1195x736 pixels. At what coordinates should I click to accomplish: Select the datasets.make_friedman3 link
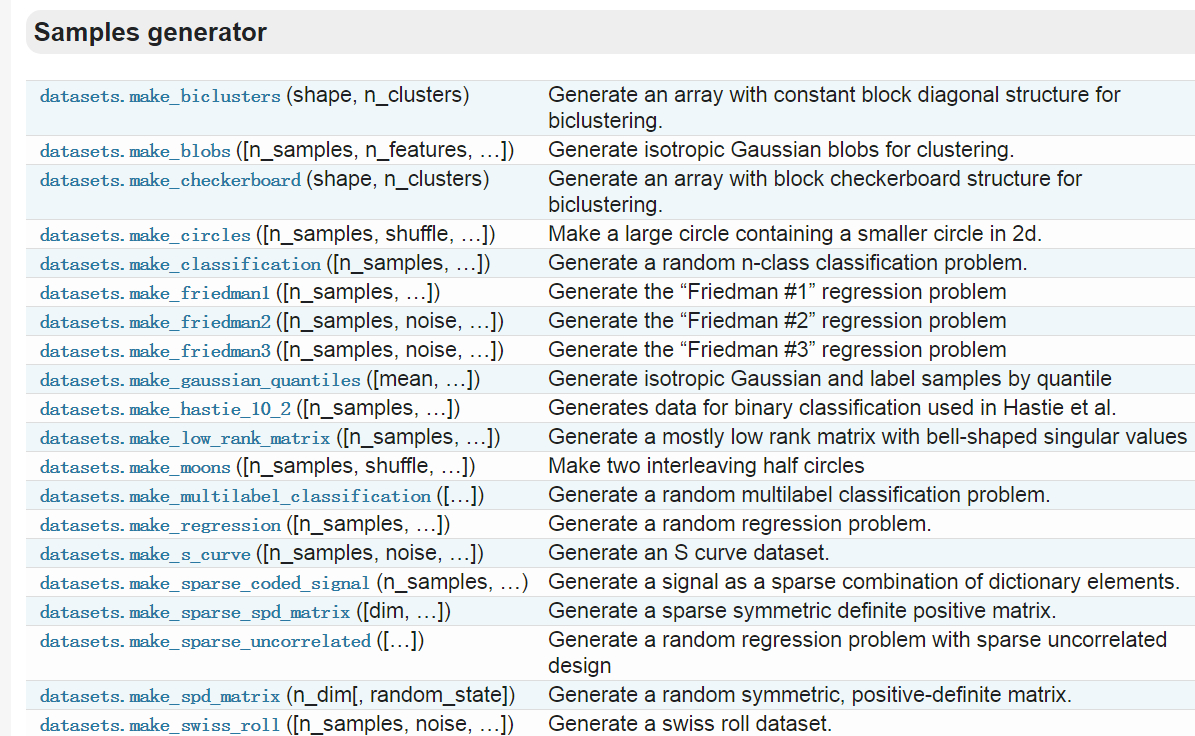pyautogui.click(x=155, y=352)
